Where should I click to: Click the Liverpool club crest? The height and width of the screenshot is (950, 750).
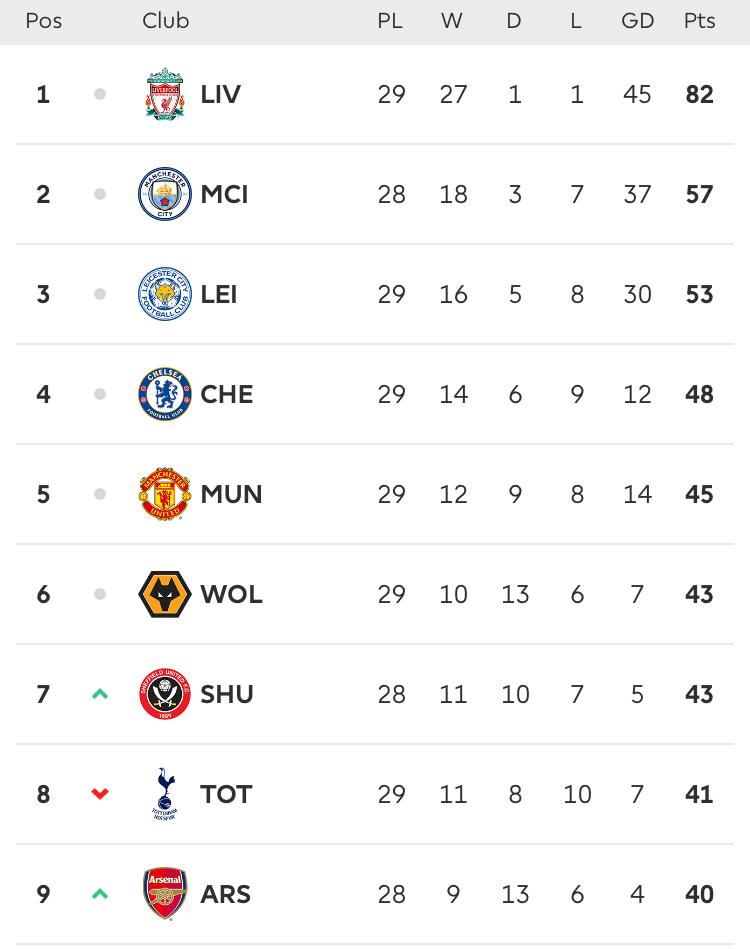(165, 94)
